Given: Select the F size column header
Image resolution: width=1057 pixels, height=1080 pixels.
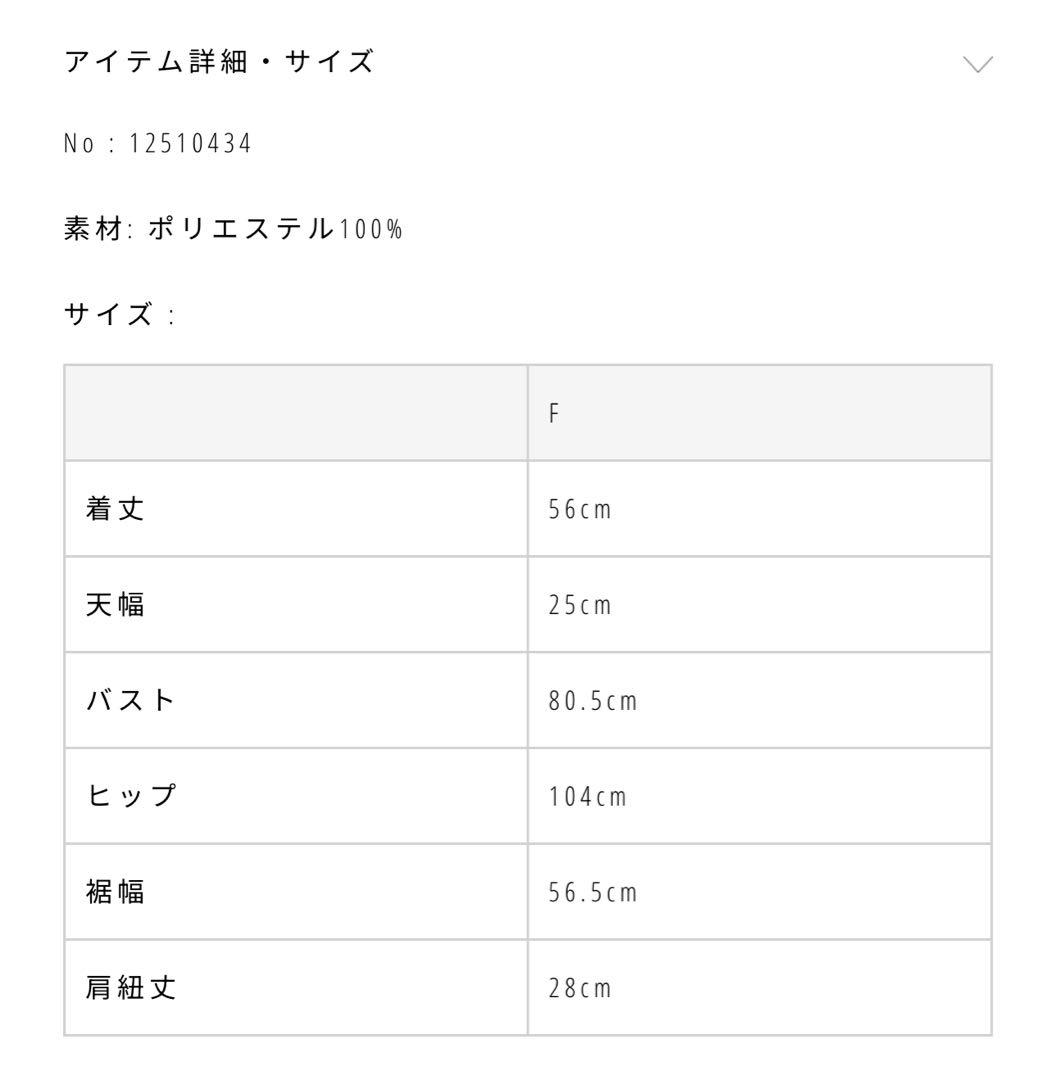Looking at the screenshot, I should pos(553,413).
